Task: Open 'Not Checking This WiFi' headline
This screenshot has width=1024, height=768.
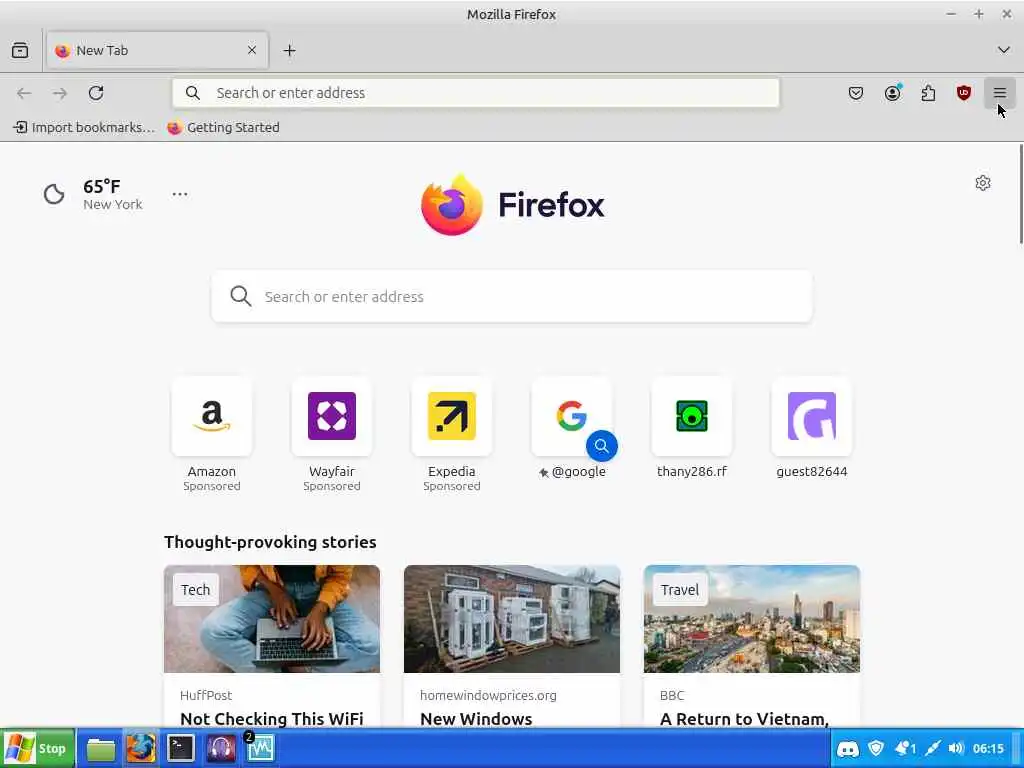Action: pos(272,718)
